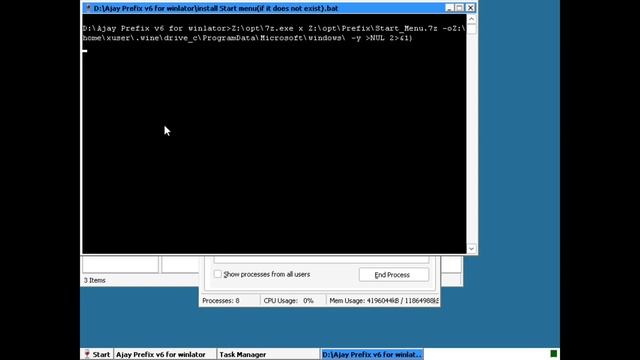The height and width of the screenshot is (360, 640).
Task: Click End Process button in Task Manager
Action: click(393, 275)
